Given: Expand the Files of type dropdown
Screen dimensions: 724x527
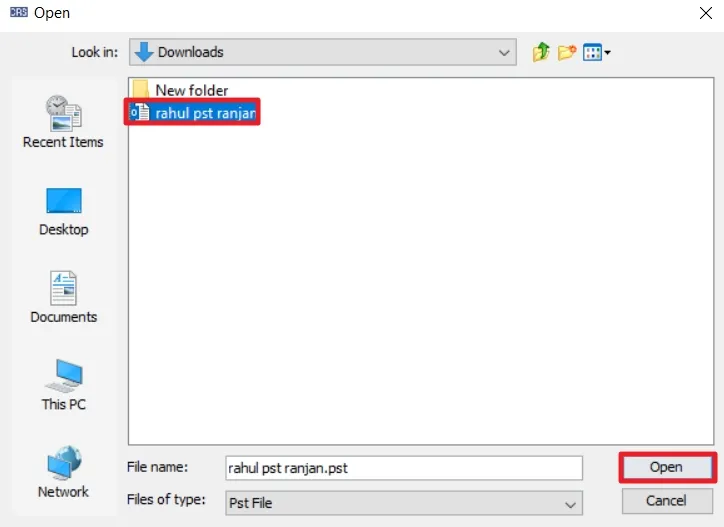Looking at the screenshot, I should pyautogui.click(x=404, y=503).
